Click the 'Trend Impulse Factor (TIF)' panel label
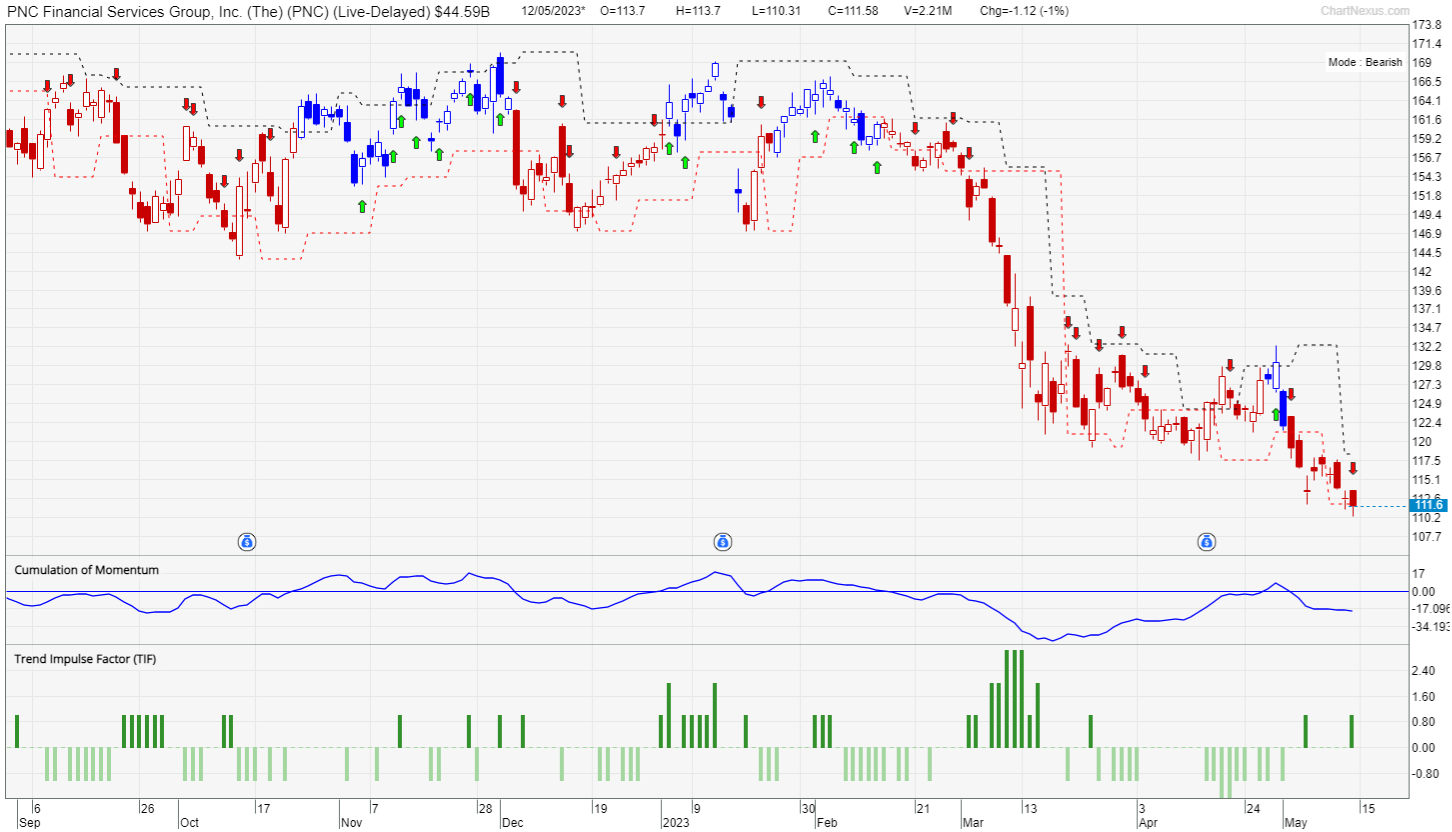This screenshot has width=1452, height=832. (85, 659)
